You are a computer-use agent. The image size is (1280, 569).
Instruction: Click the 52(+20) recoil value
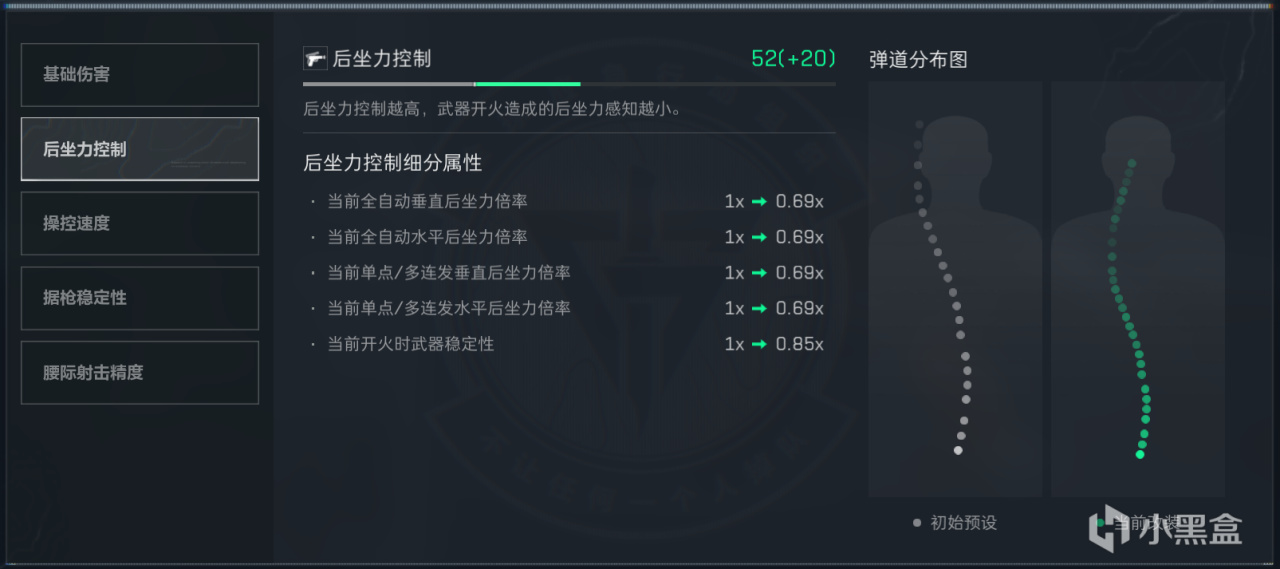[793, 59]
